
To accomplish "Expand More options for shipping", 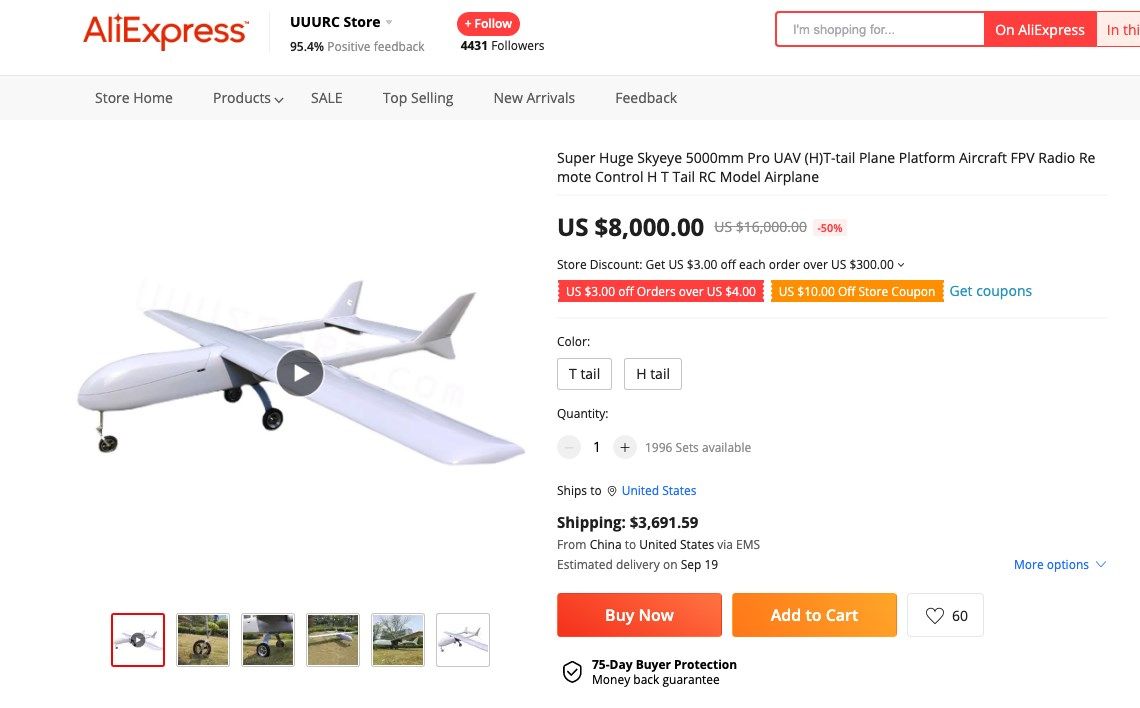I will point(1059,565).
